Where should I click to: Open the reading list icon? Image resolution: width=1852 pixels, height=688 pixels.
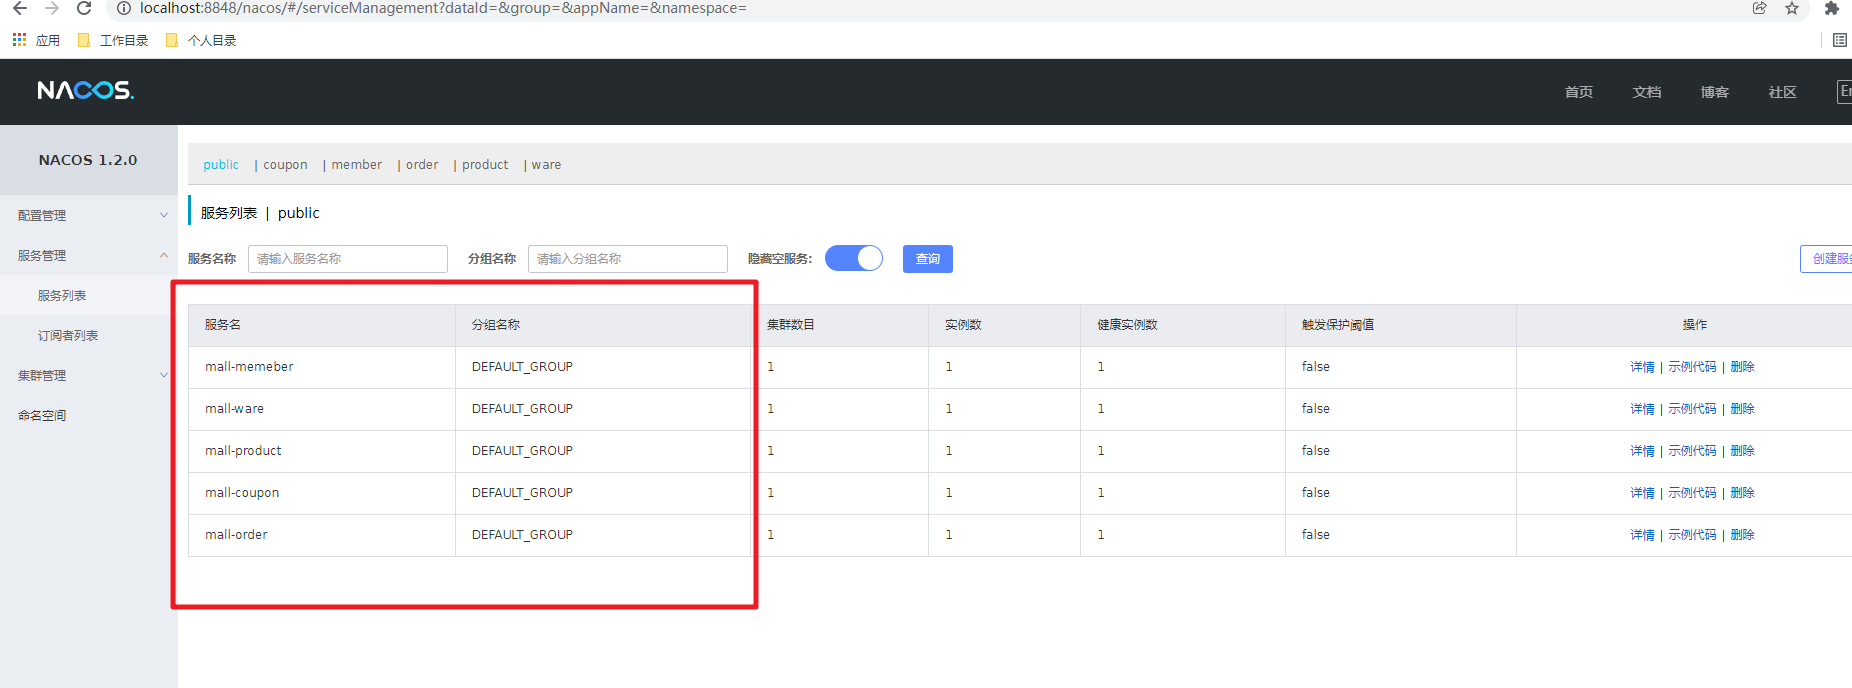coord(1839,40)
